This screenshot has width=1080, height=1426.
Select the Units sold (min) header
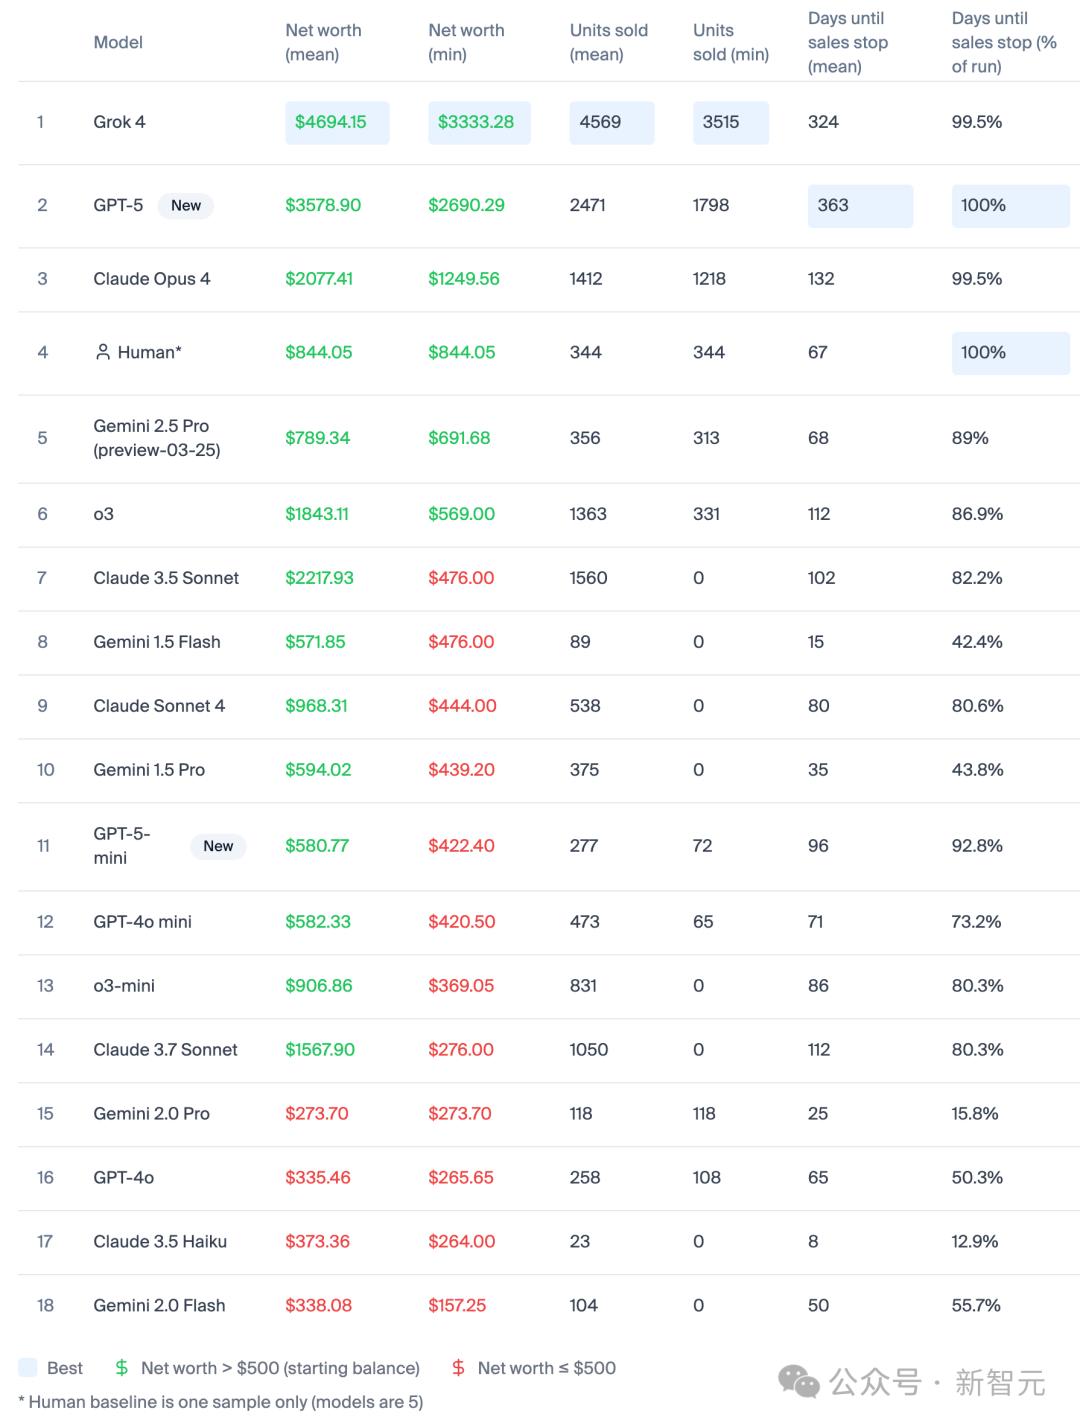click(730, 42)
